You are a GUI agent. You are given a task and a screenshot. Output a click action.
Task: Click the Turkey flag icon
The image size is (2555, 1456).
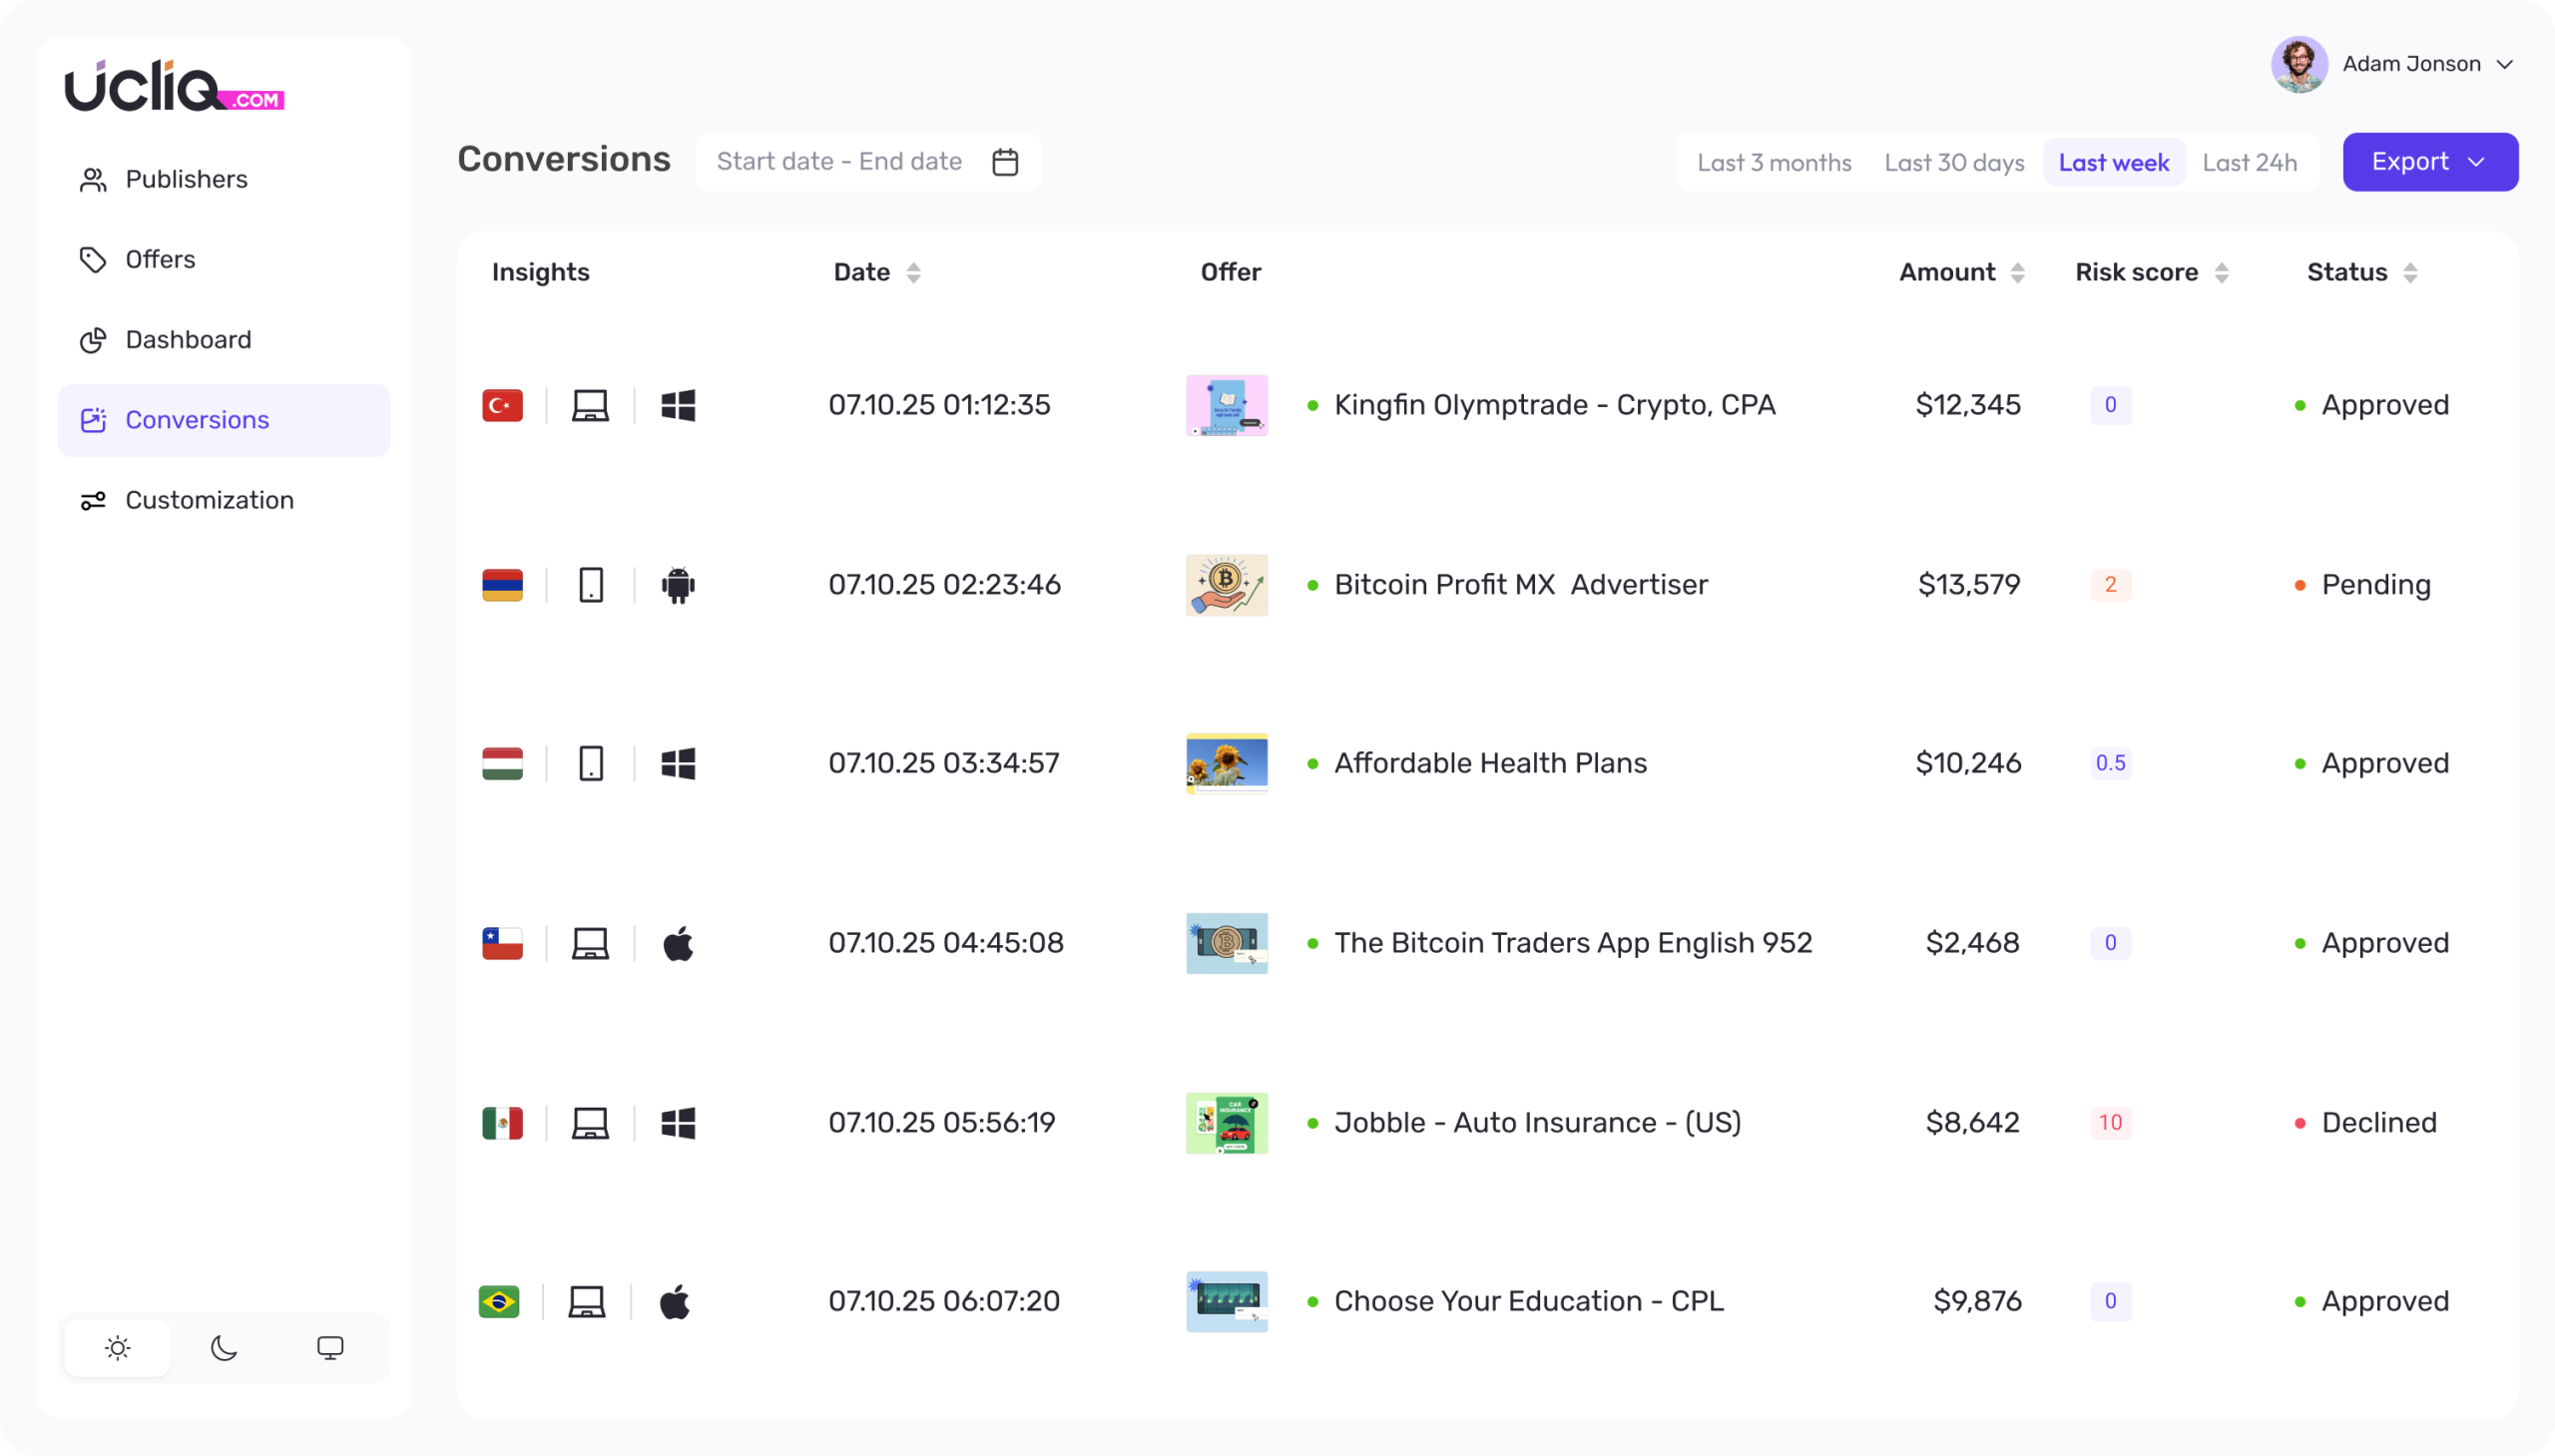[502, 405]
